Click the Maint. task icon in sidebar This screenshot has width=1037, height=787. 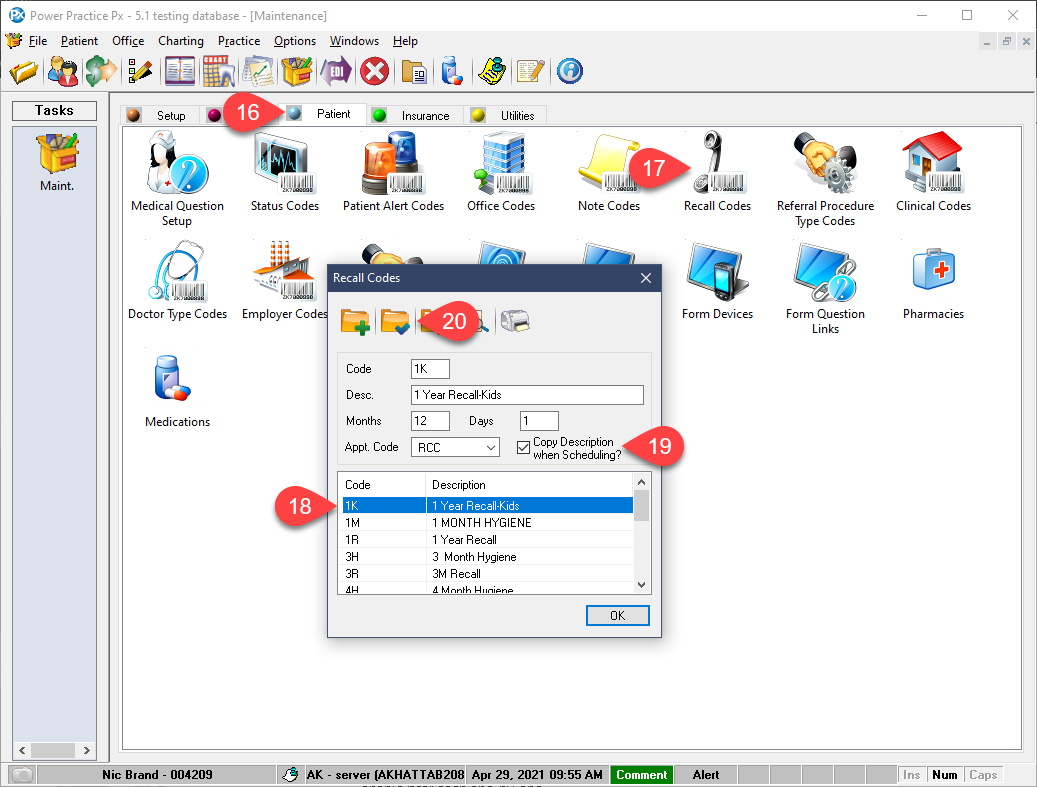58,162
